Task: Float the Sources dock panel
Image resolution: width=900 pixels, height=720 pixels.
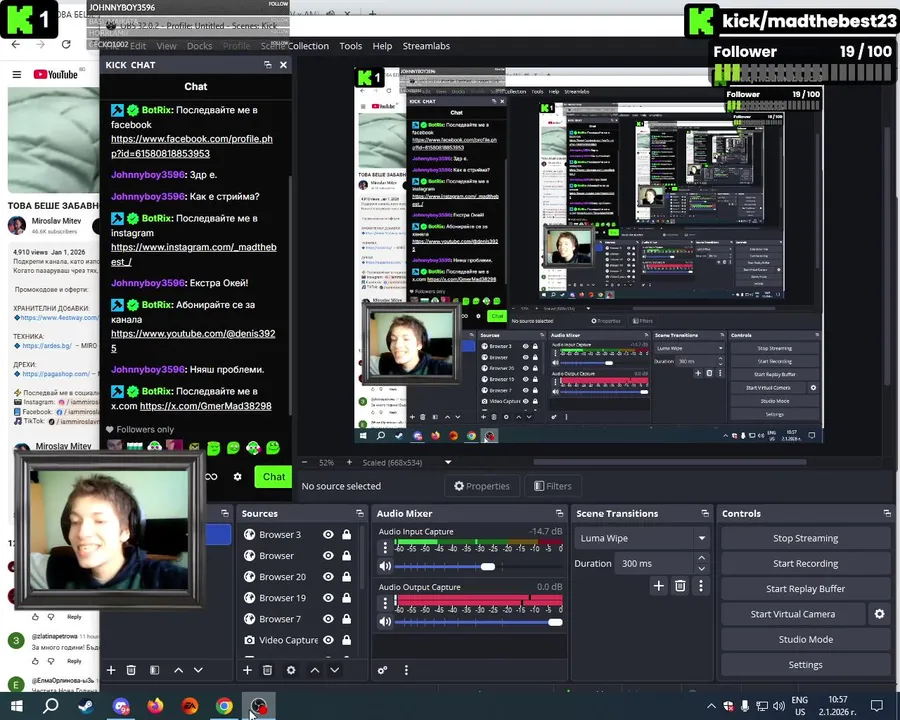Action: (x=360, y=513)
